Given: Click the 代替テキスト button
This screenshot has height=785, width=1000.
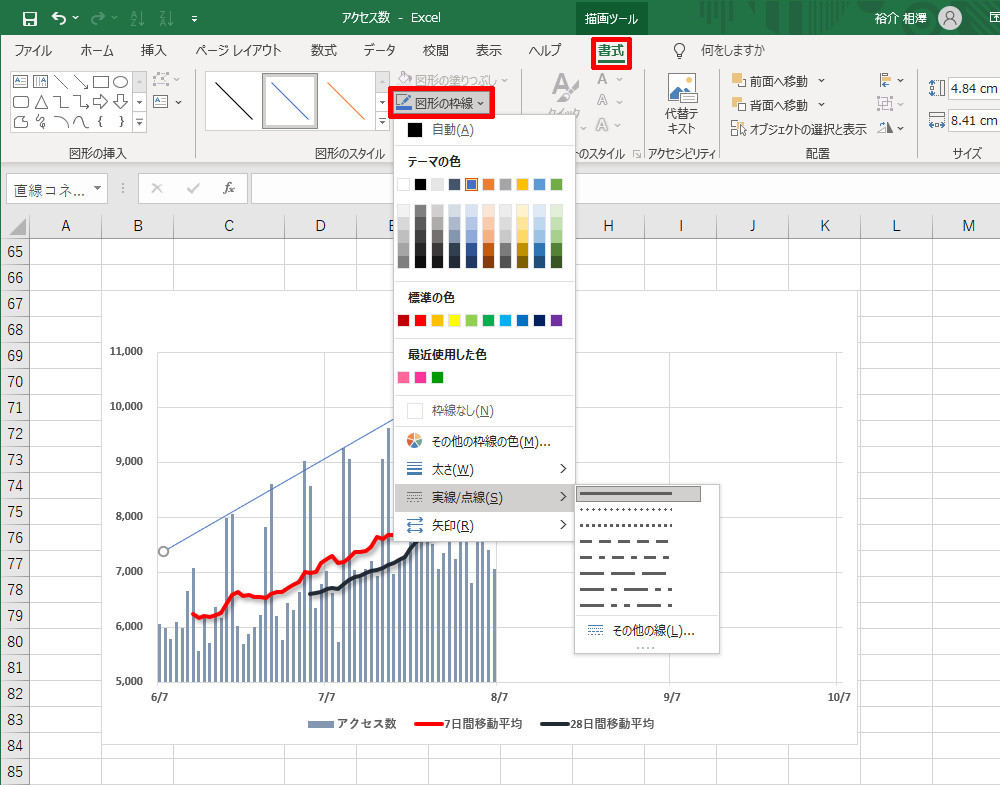Looking at the screenshot, I should tap(681, 104).
